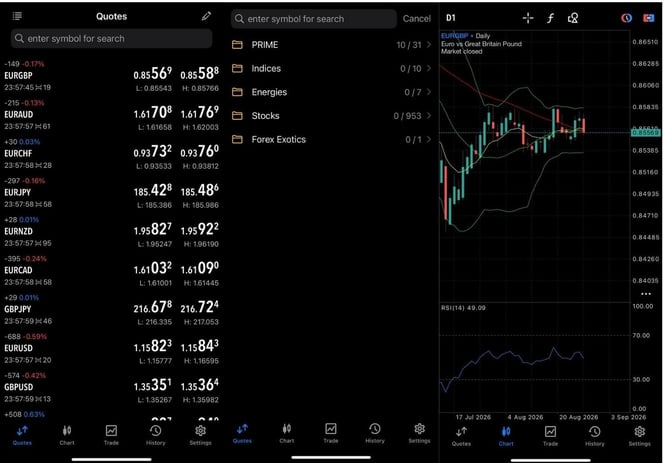This screenshot has width=664, height=463.
Task: Open Trade tab in left screen bar
Action: [x=111, y=435]
